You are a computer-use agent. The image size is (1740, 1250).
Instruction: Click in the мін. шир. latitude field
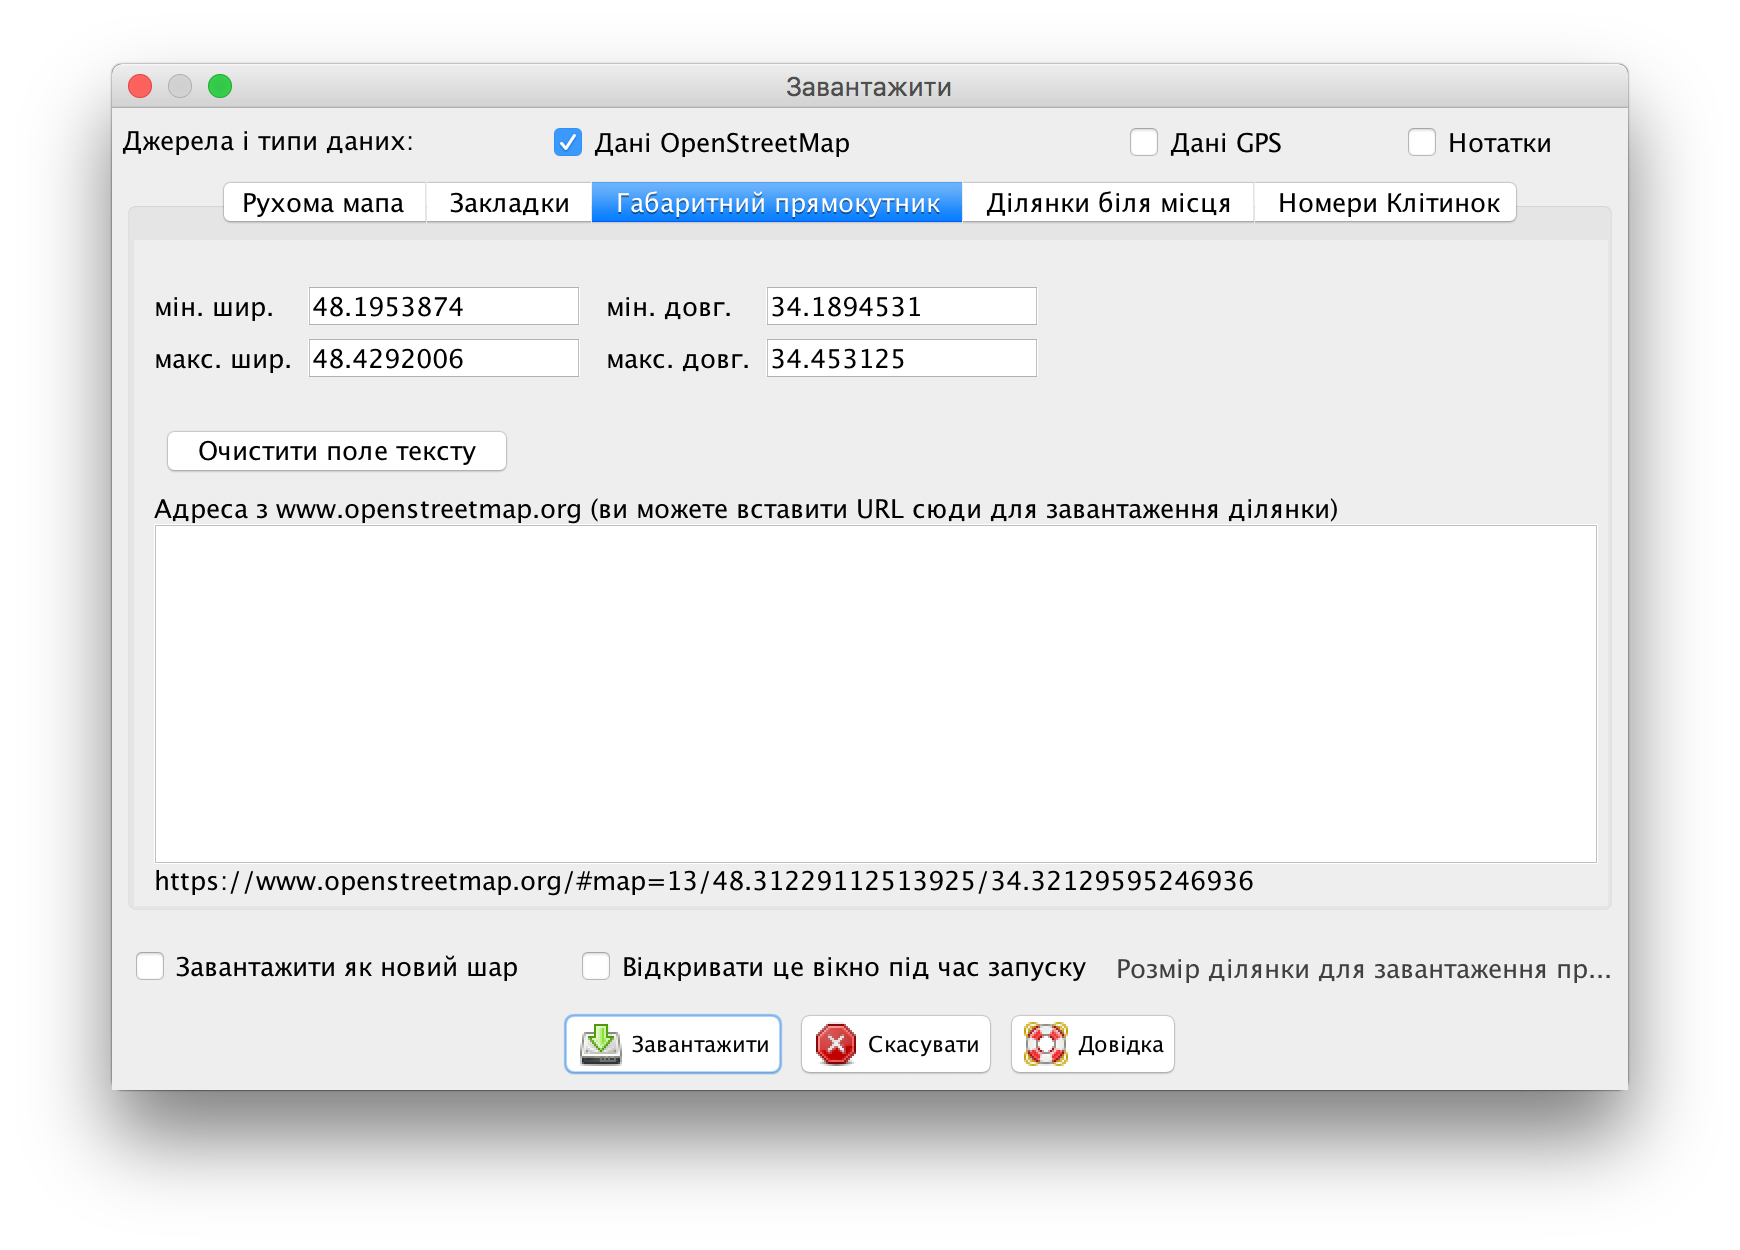pos(443,307)
